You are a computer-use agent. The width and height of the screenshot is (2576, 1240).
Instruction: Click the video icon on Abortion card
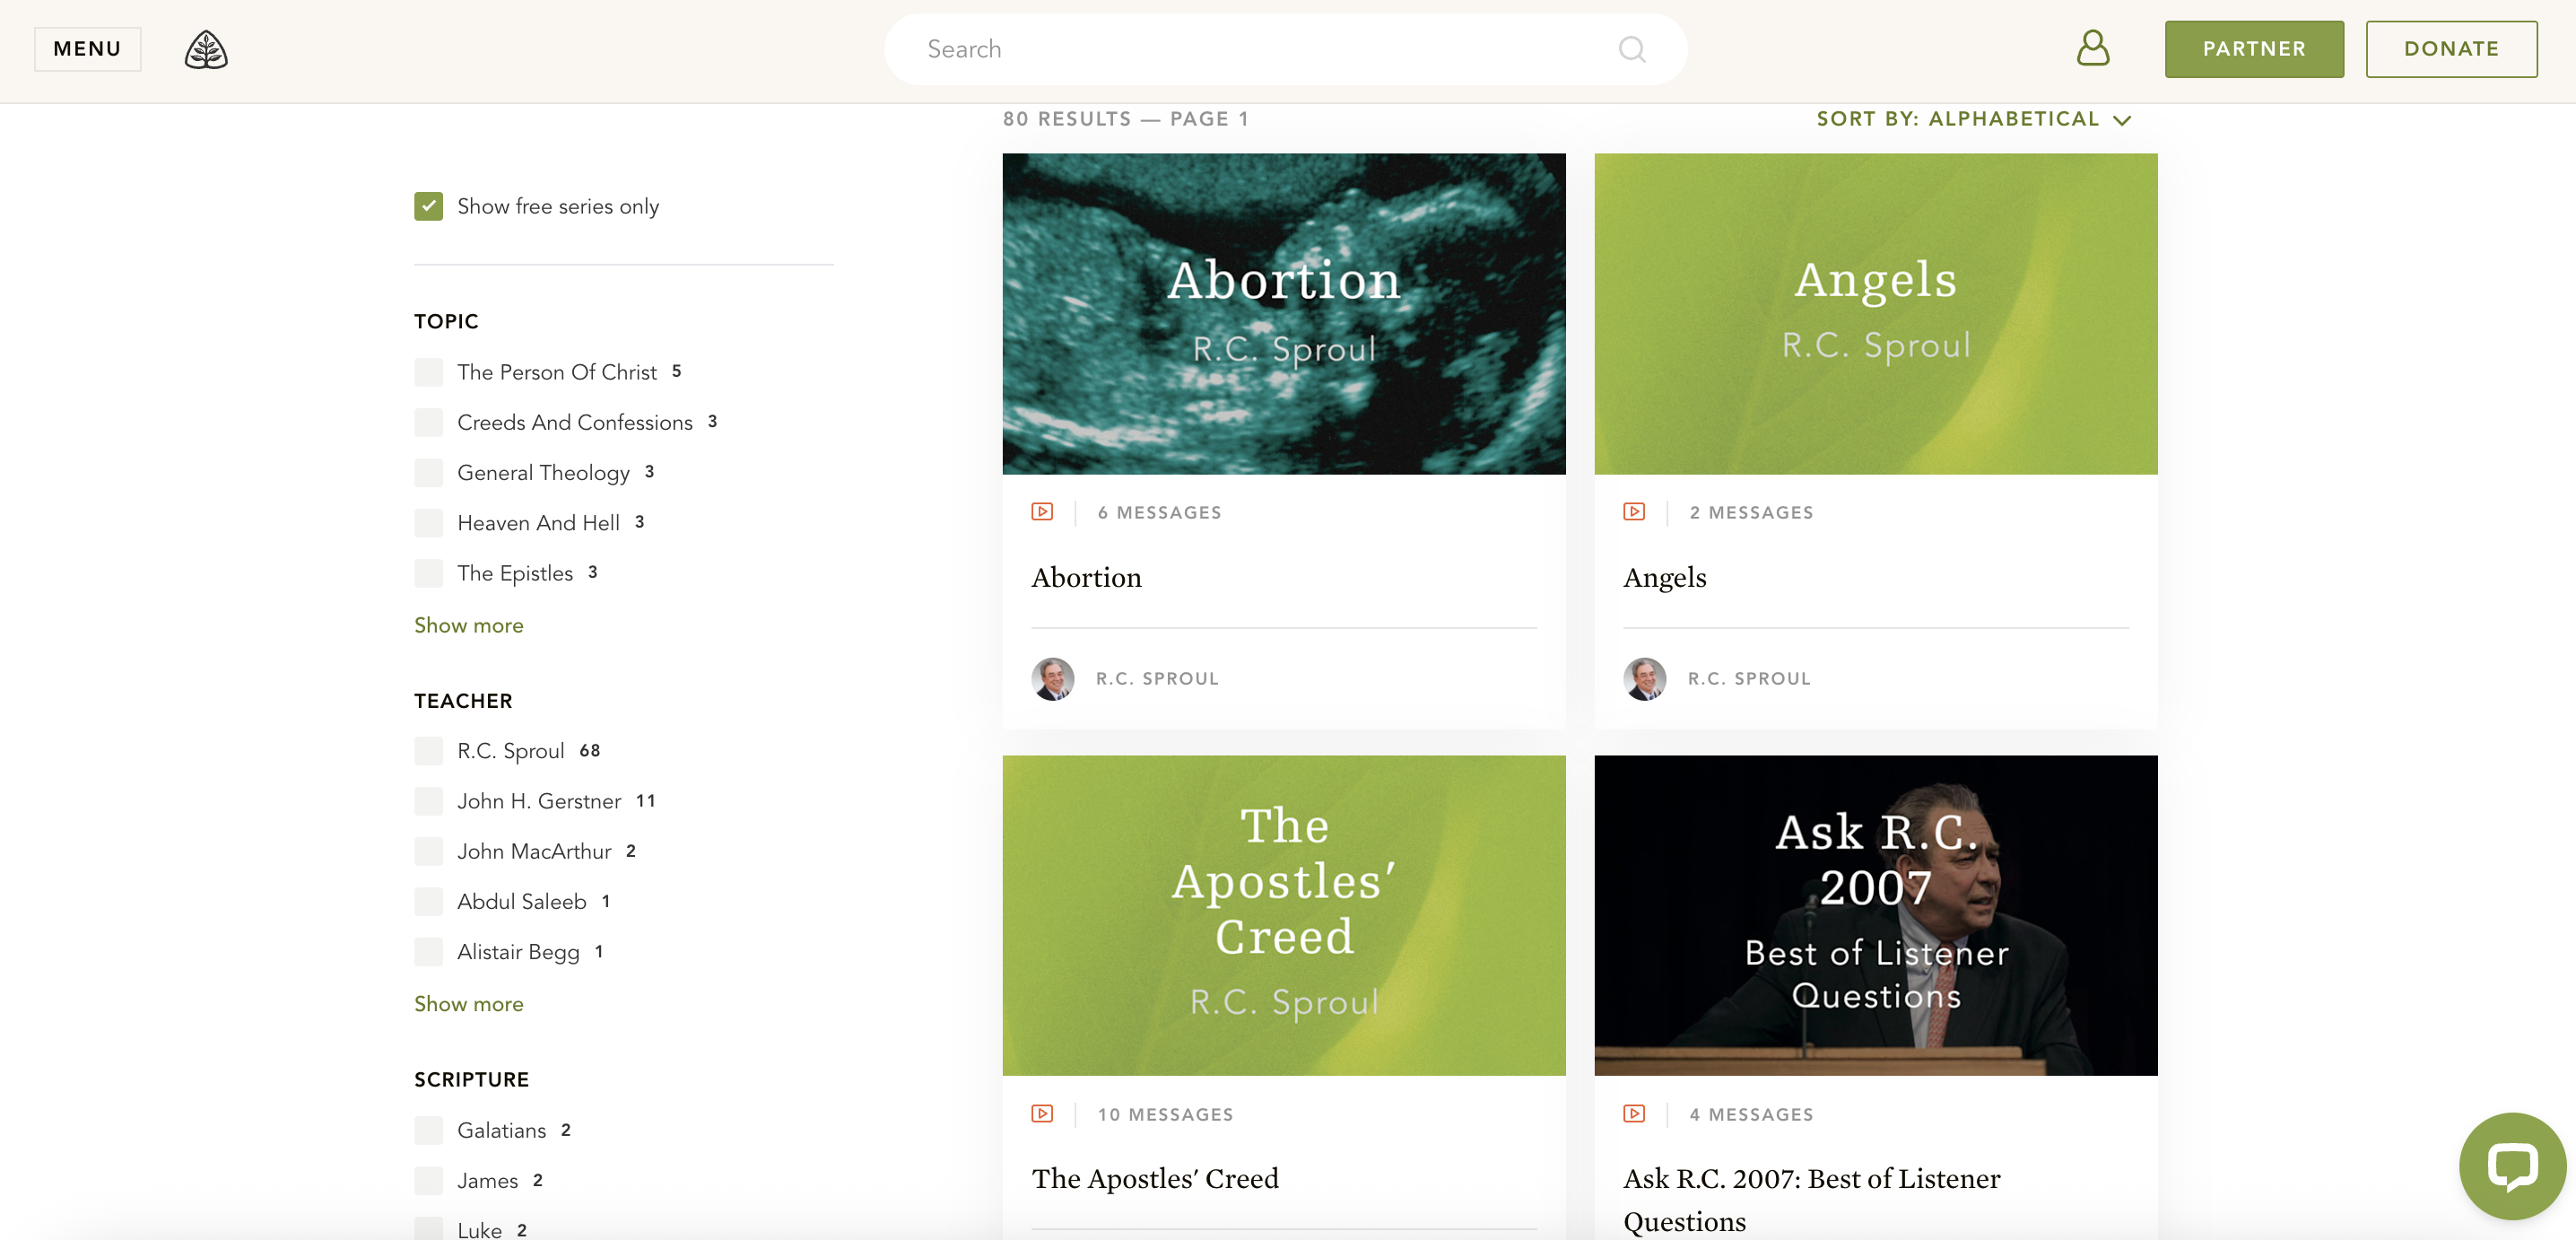(x=1042, y=512)
